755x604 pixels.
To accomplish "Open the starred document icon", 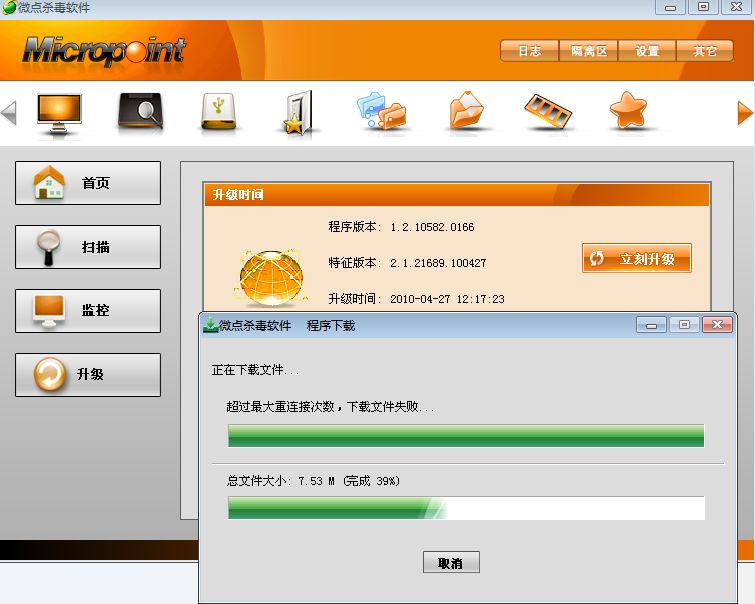I will coord(298,113).
